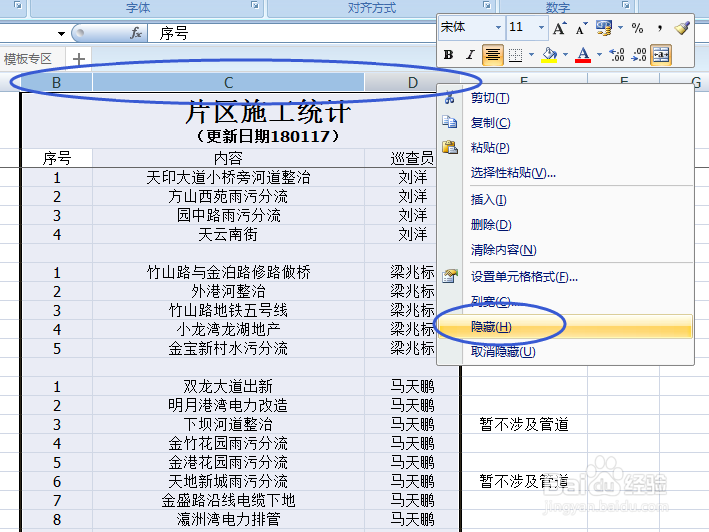The height and width of the screenshot is (532, 709).
Task: Apply the percent style
Action: [638, 28]
